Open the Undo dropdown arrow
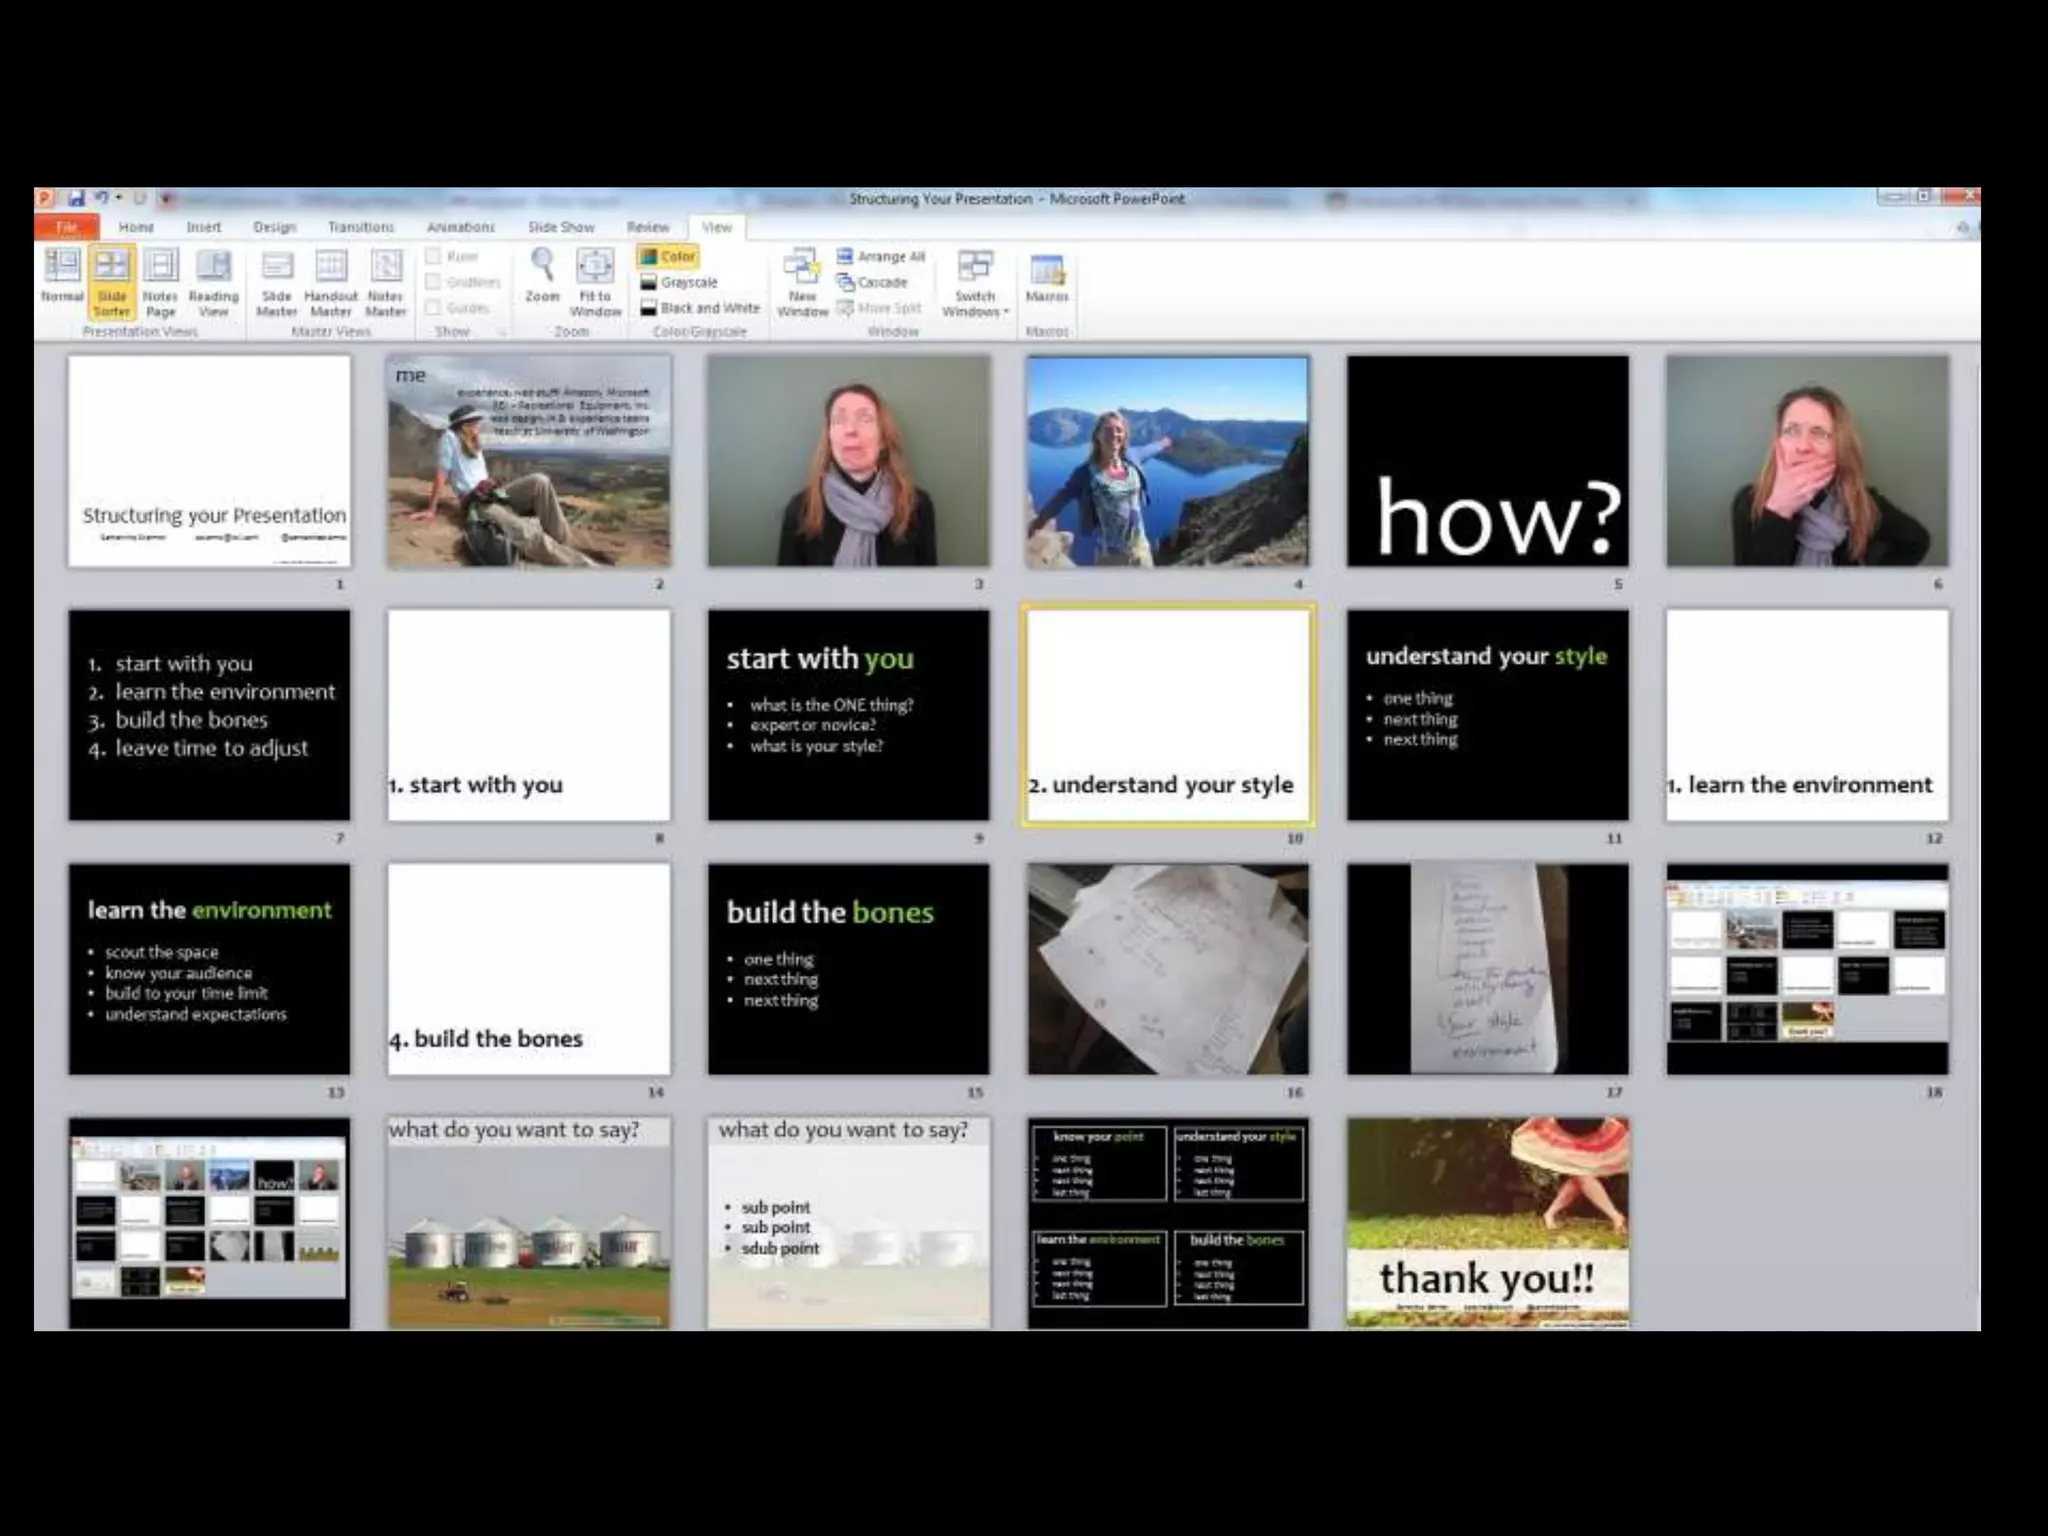 coord(119,198)
